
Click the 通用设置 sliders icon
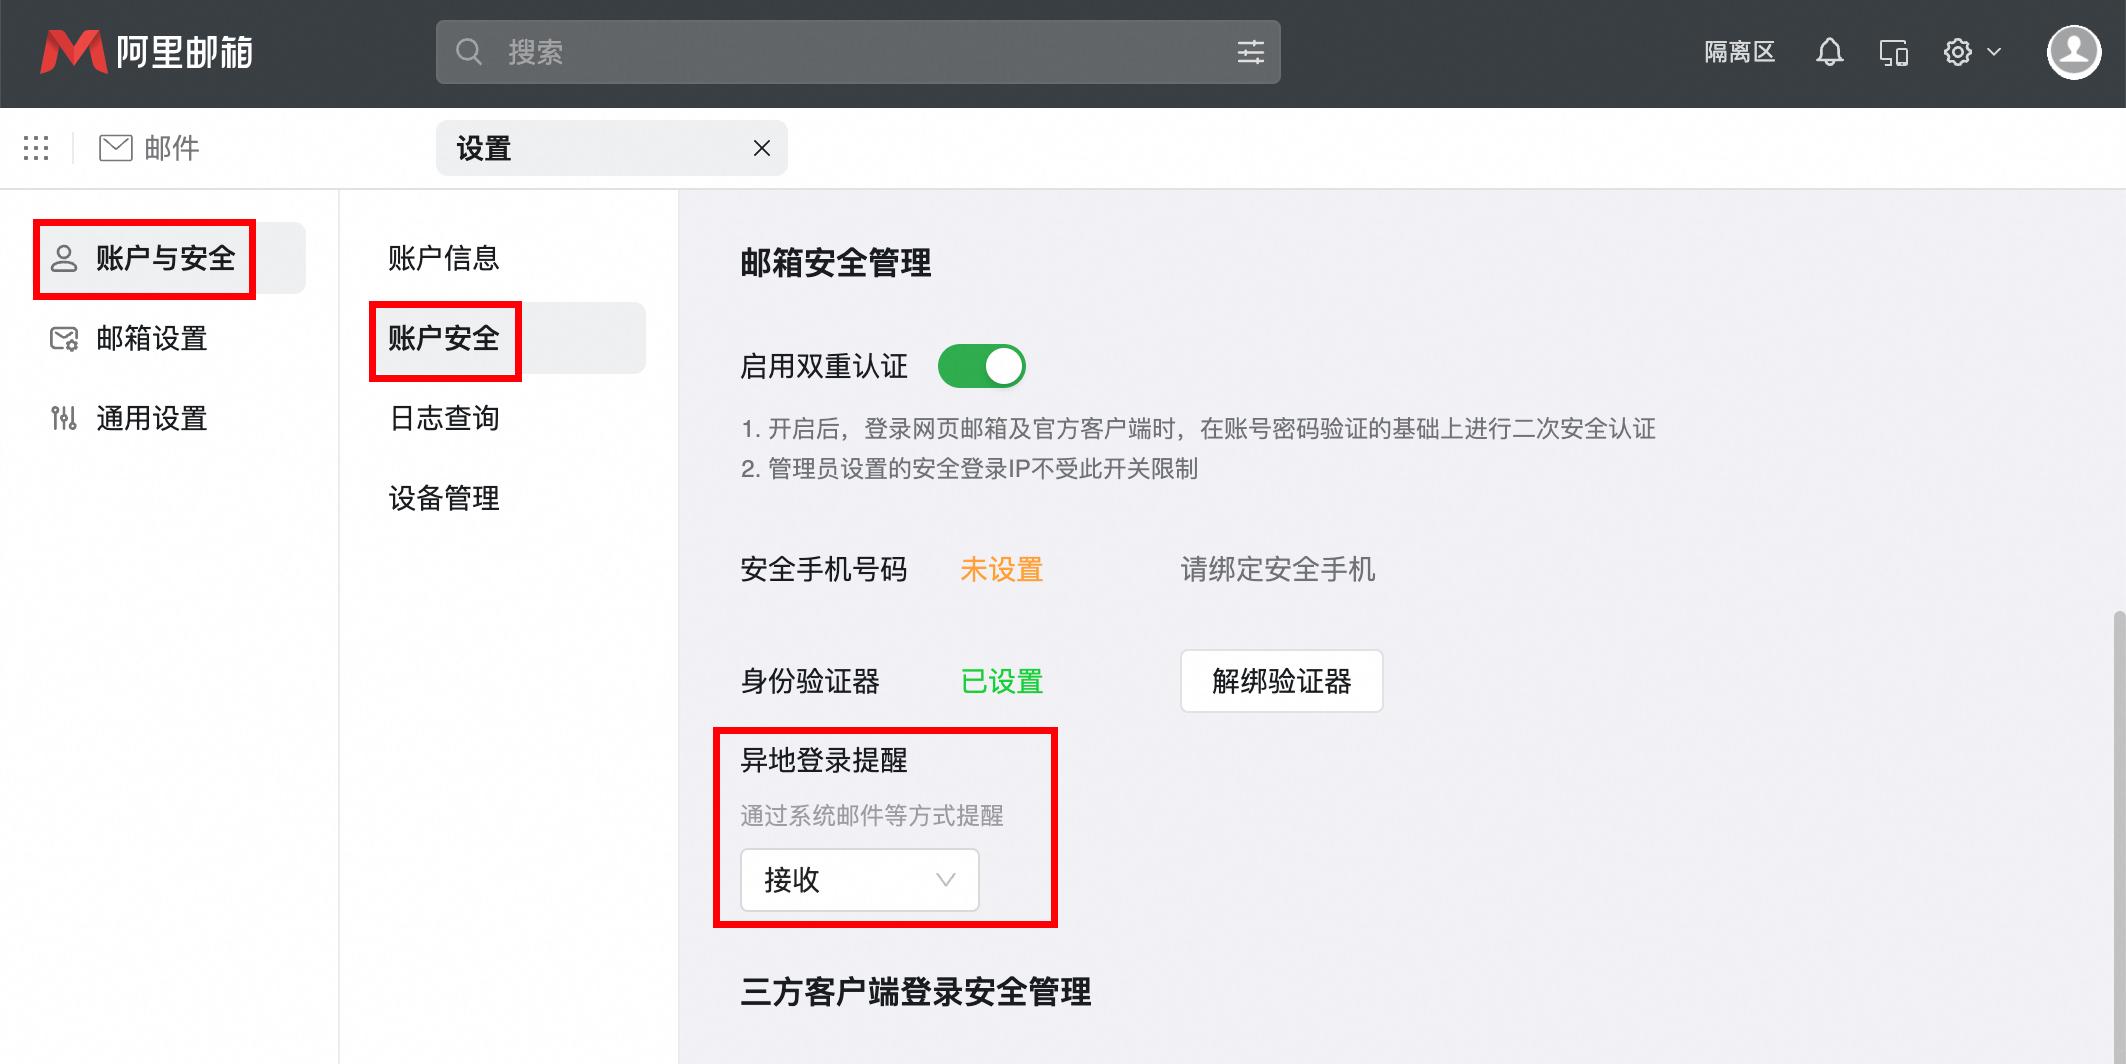tap(63, 418)
